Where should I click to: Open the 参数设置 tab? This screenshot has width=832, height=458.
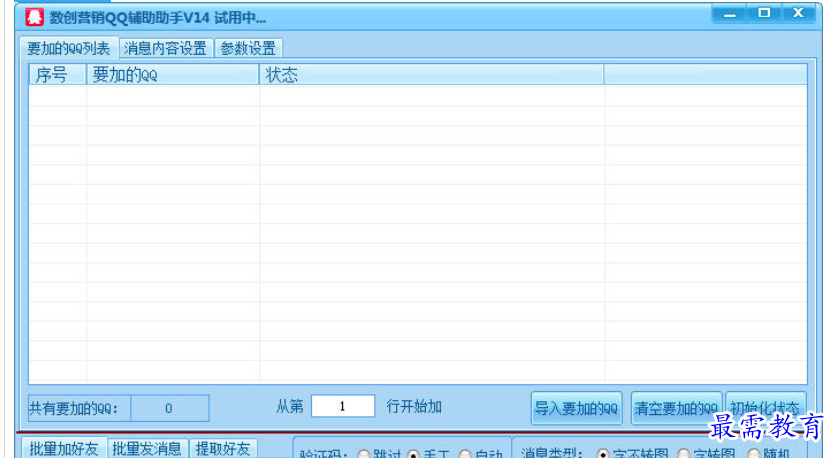pos(248,49)
